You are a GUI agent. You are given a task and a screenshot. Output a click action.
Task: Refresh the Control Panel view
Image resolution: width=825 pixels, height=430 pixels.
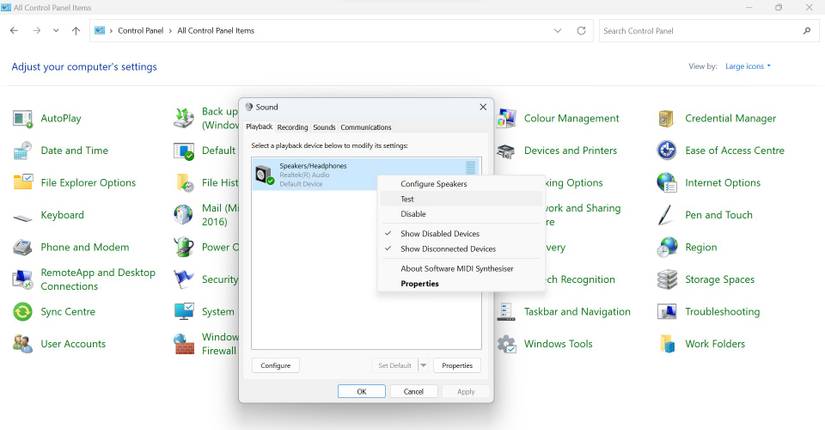581,31
